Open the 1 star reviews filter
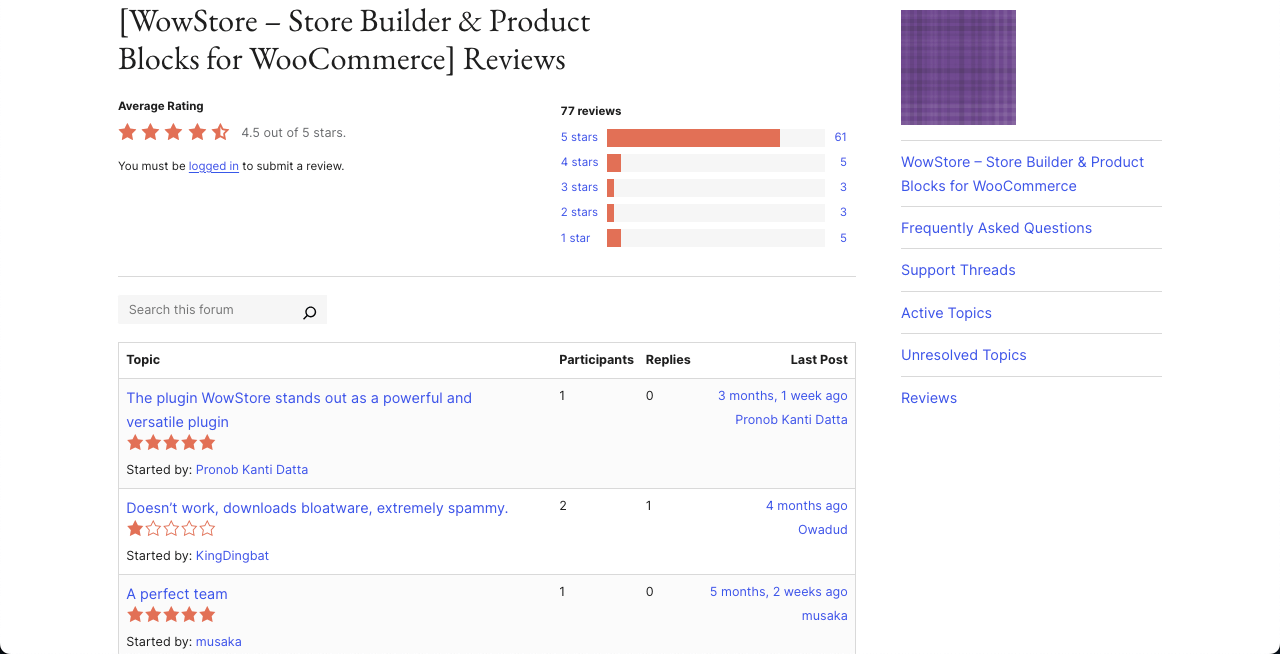The width and height of the screenshot is (1280, 654). (x=575, y=238)
